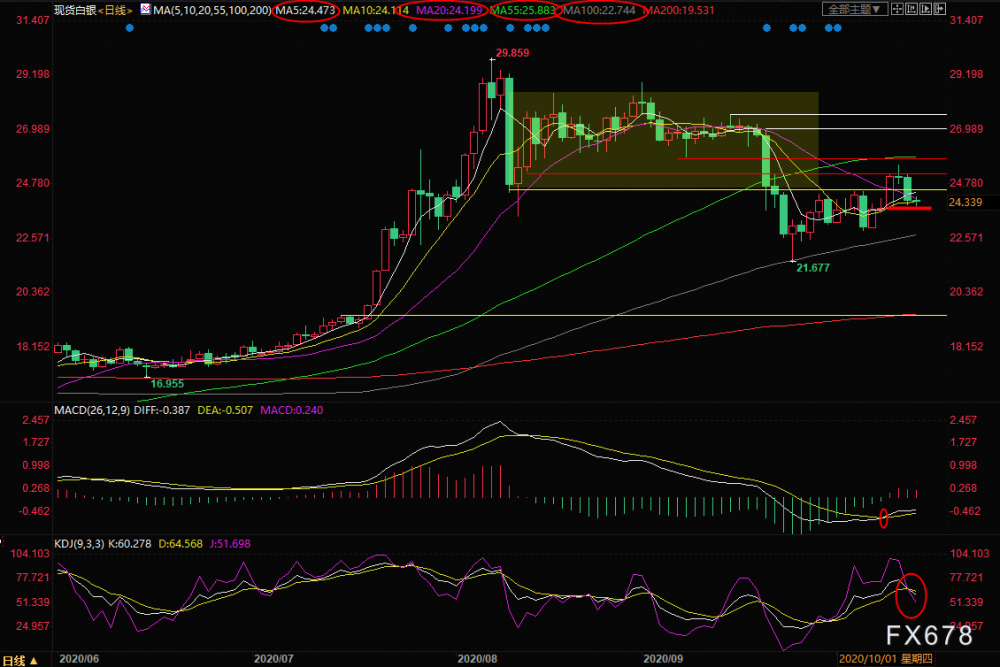Click the 24.339 current price tag
Screen dimensions: 1000x667
(x=966, y=202)
